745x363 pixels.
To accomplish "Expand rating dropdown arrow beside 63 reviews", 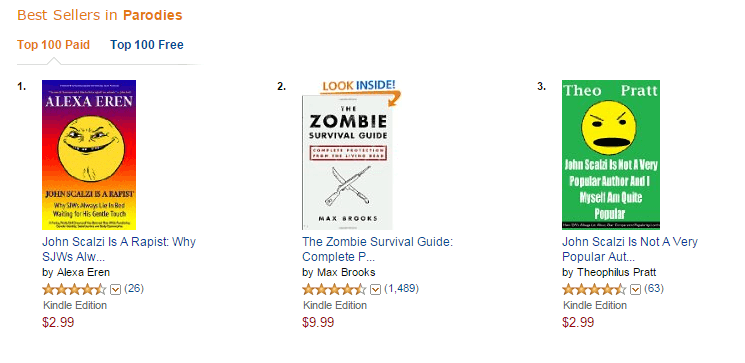I will click(635, 289).
